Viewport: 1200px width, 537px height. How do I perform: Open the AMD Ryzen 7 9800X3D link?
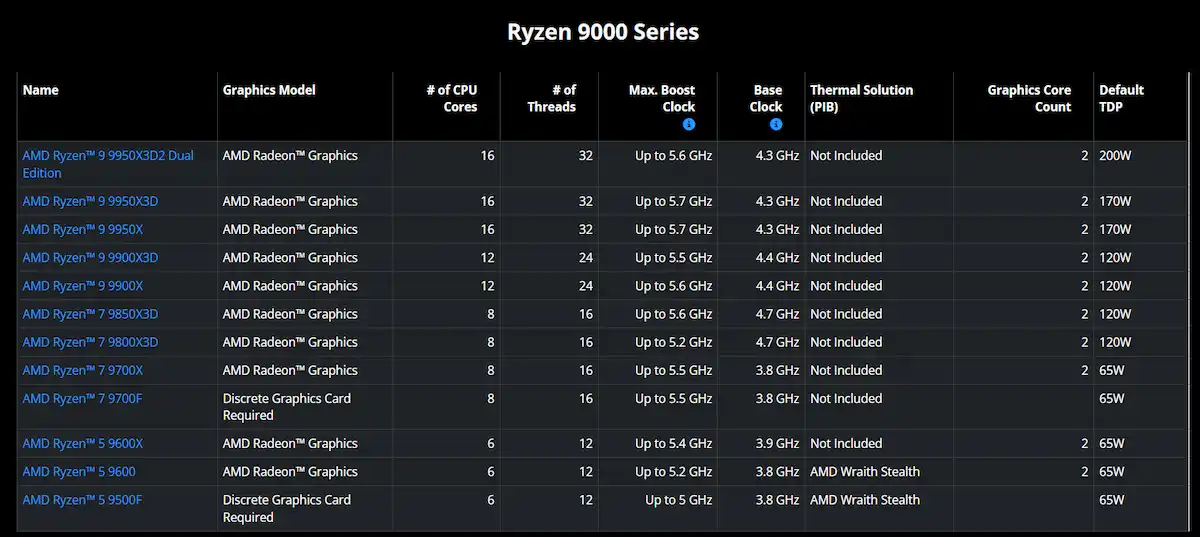click(90, 342)
